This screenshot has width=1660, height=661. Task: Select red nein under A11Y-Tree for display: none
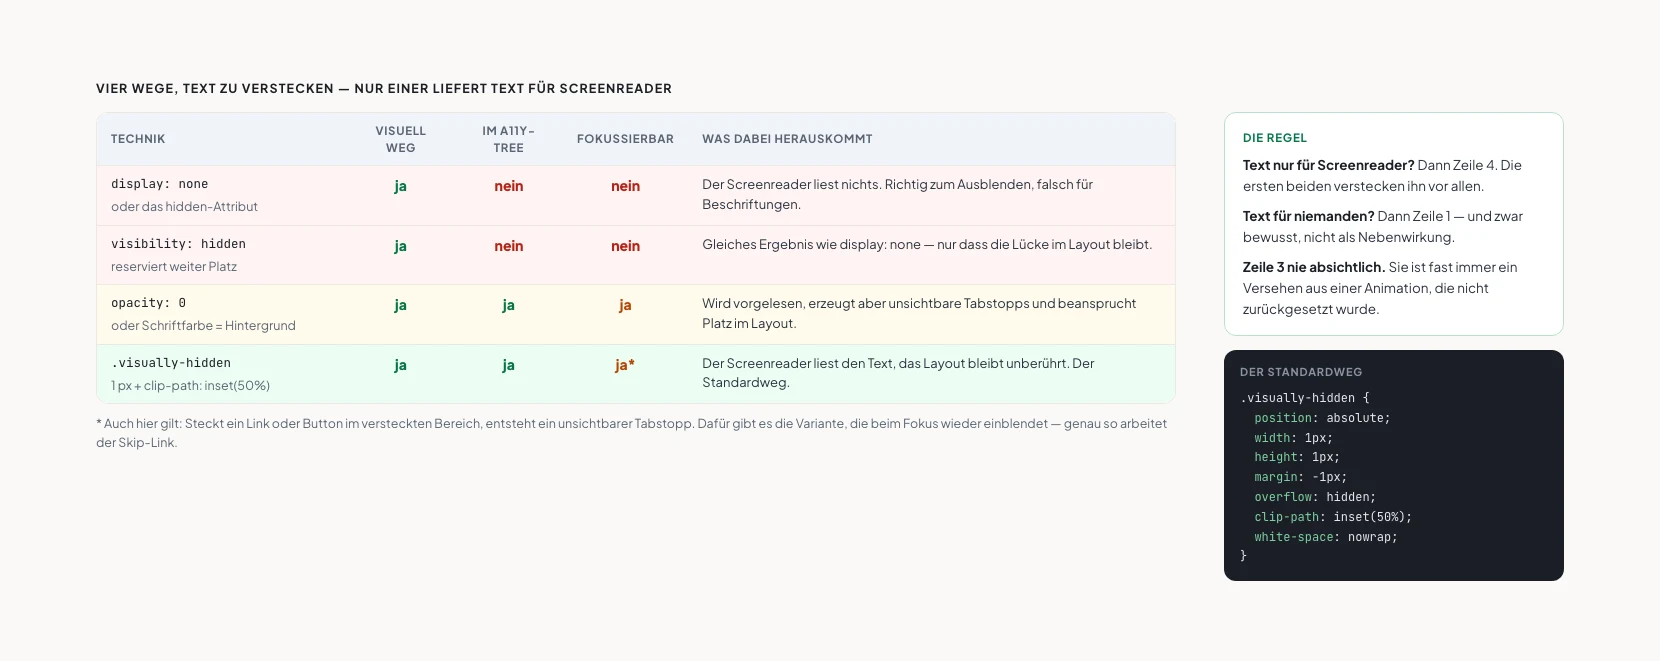(508, 186)
